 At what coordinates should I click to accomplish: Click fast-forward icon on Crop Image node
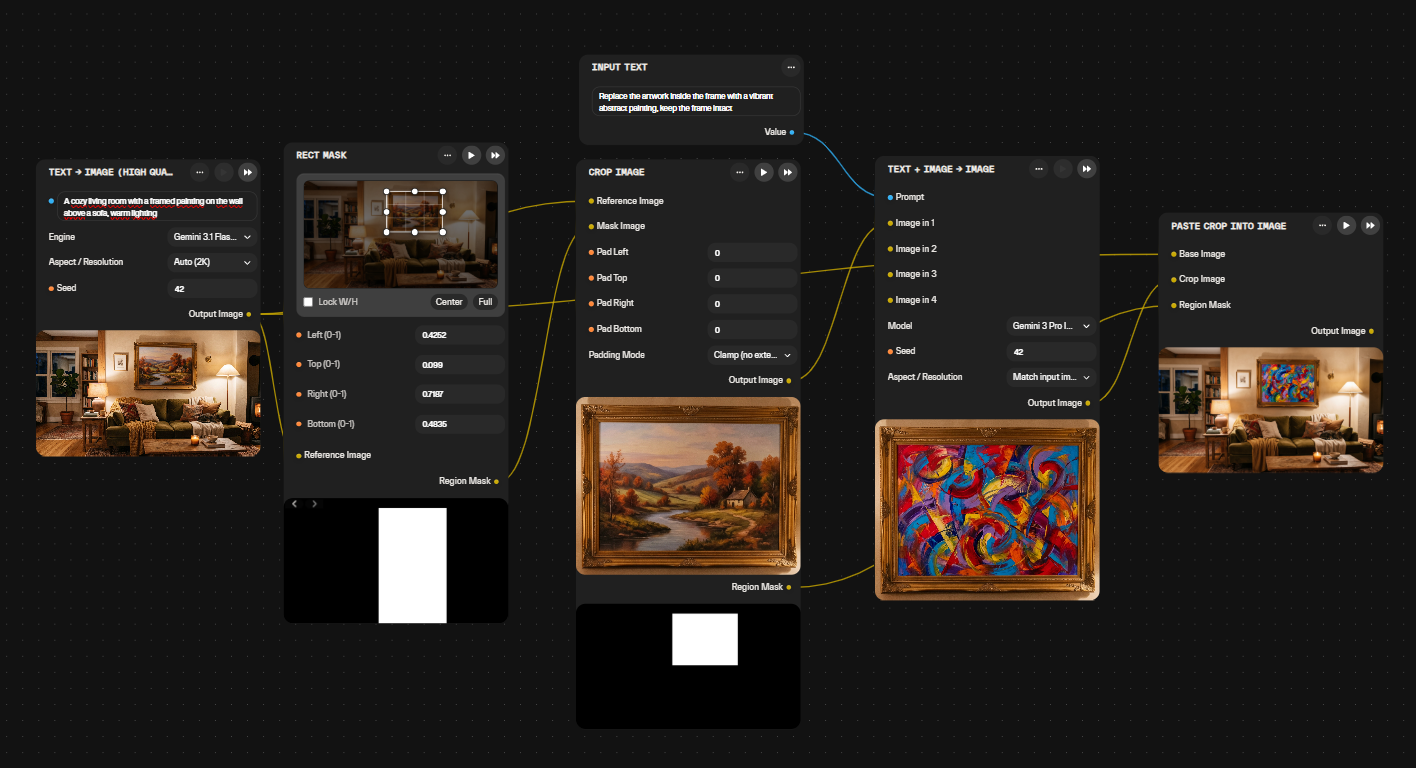pyautogui.click(x=788, y=172)
